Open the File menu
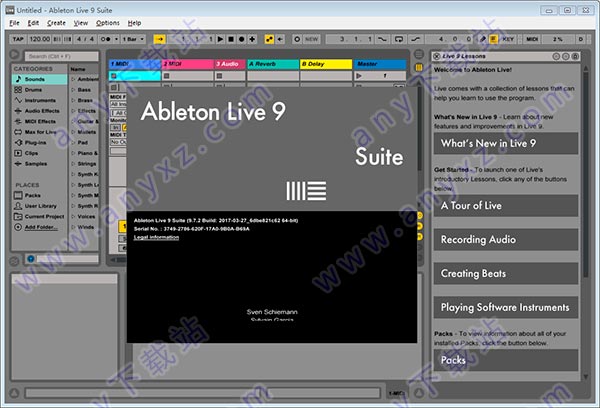600x408 pixels. tap(14, 23)
